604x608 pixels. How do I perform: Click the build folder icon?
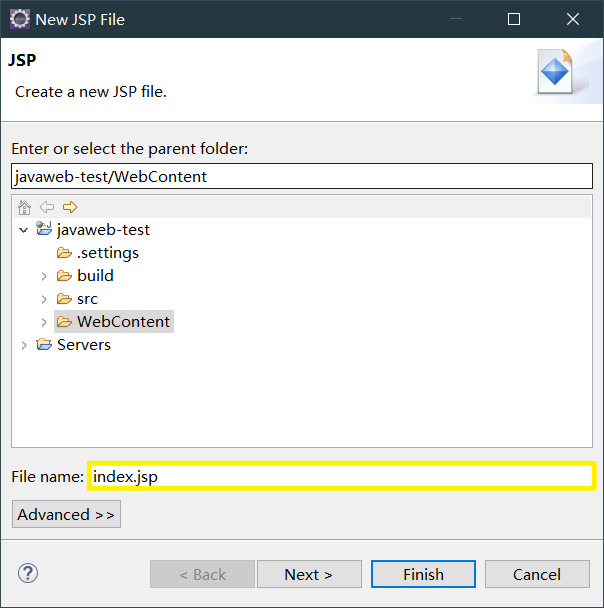pos(64,276)
